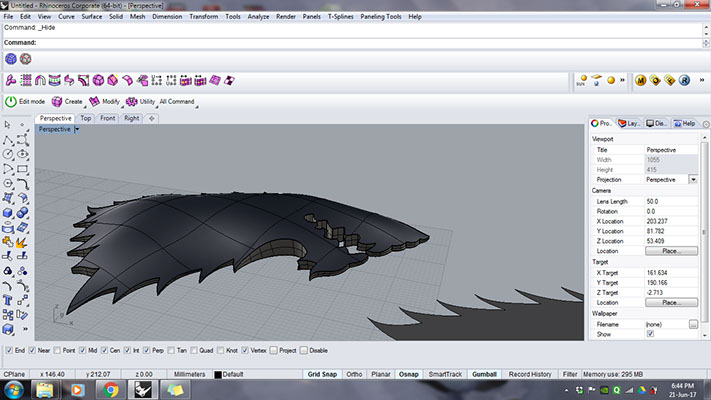This screenshot has width=711, height=400.
Task: Expand the material toolbar overflow chevron
Action: [702, 80]
